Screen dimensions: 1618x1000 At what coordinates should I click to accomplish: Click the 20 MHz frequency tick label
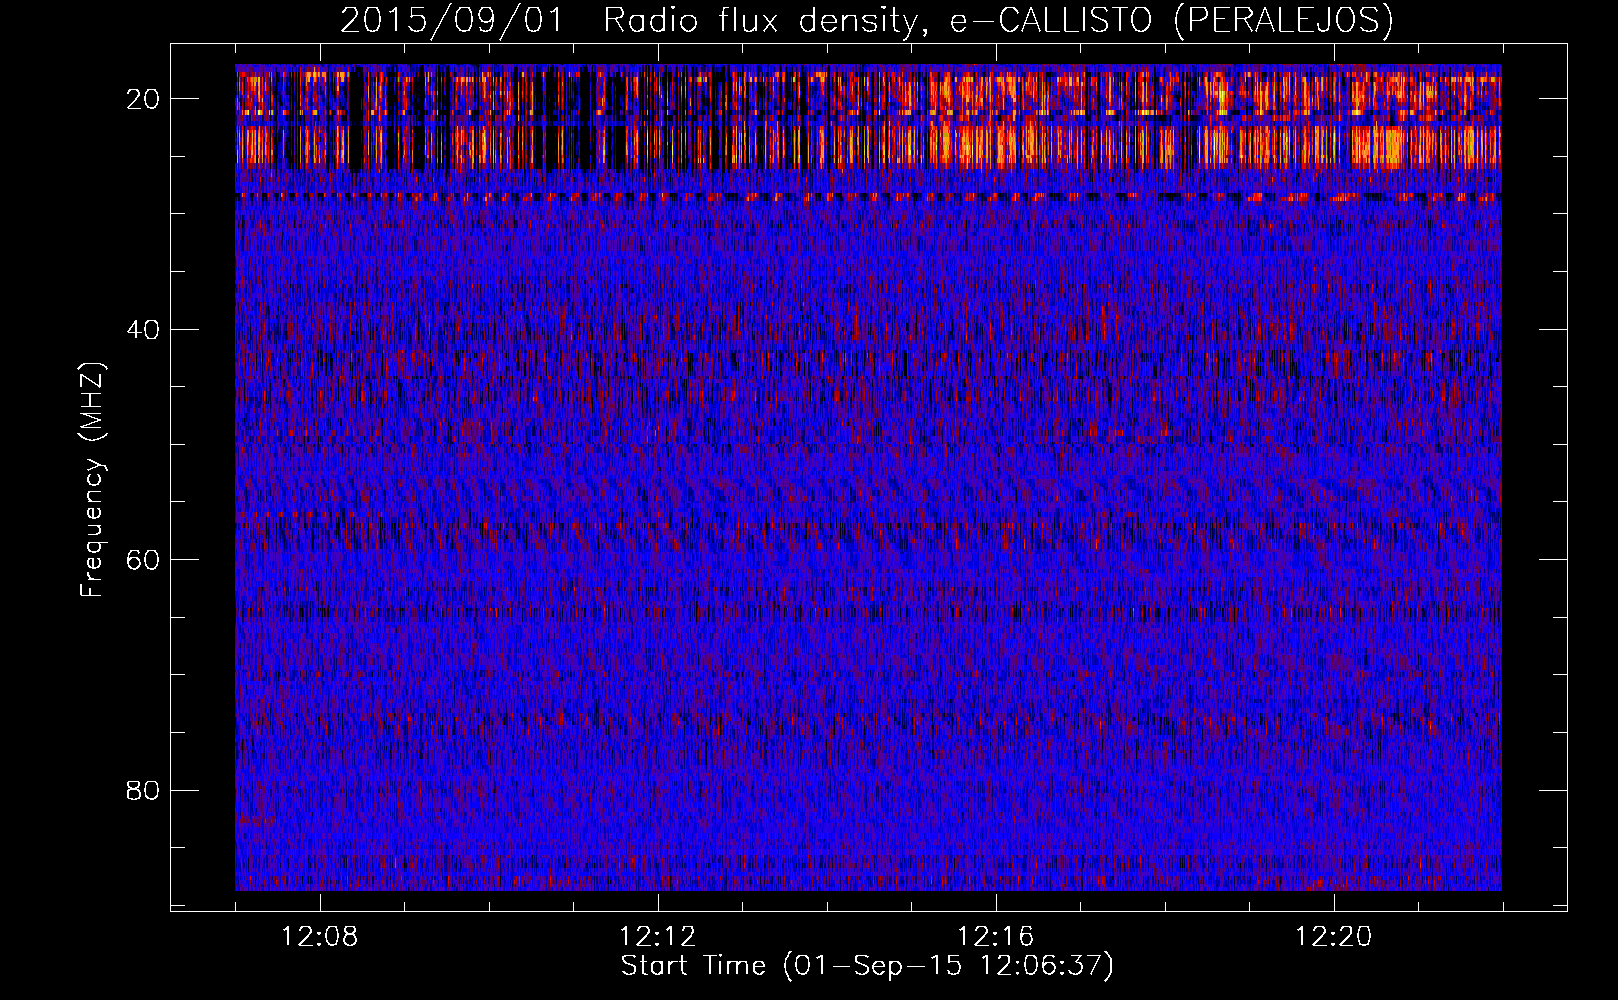pos(143,99)
